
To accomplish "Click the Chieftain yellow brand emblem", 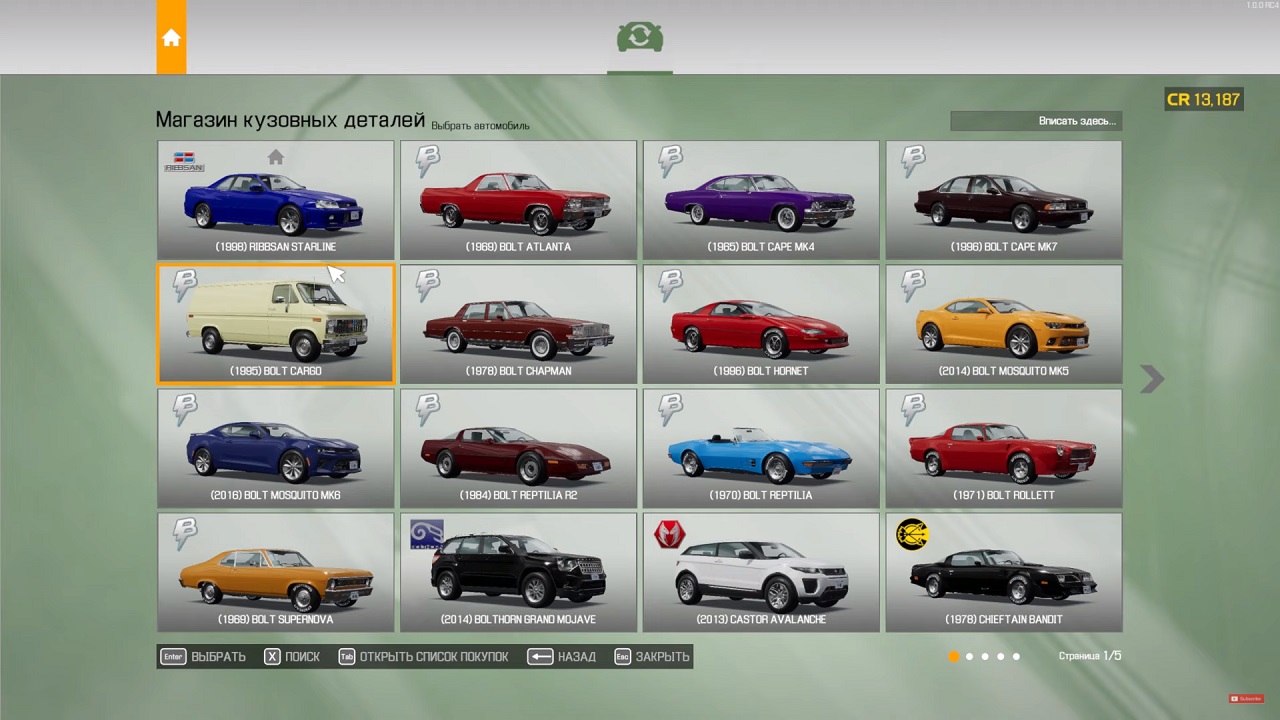I will [911, 534].
